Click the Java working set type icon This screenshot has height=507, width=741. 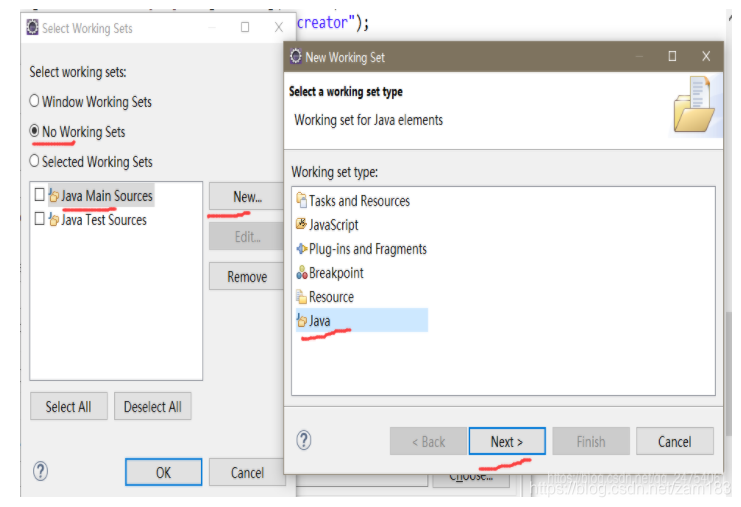tap(302, 321)
